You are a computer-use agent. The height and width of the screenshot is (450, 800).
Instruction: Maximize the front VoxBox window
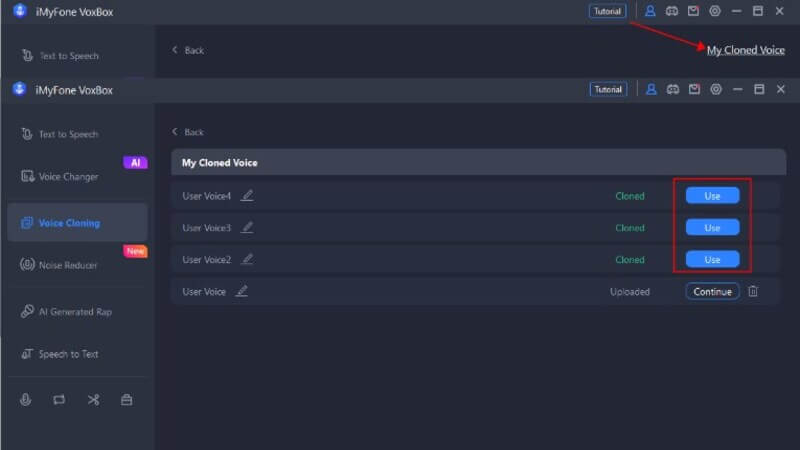pos(759,89)
